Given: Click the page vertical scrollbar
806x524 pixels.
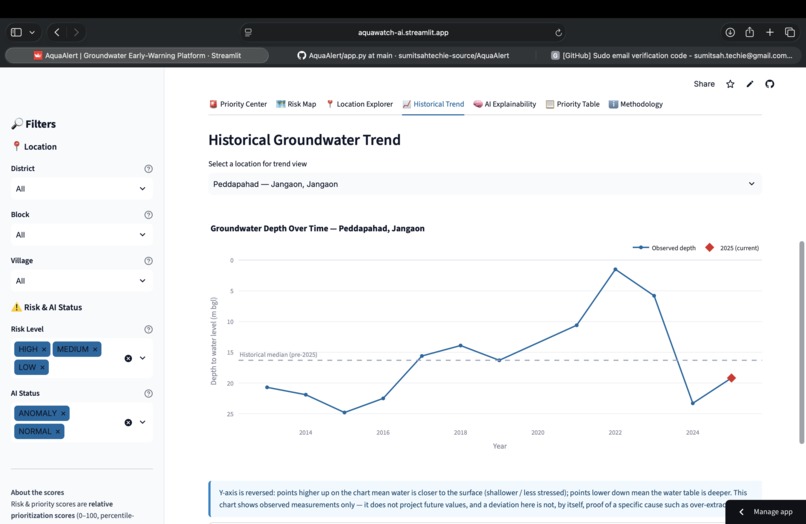Looking at the screenshot, I should click(801, 342).
